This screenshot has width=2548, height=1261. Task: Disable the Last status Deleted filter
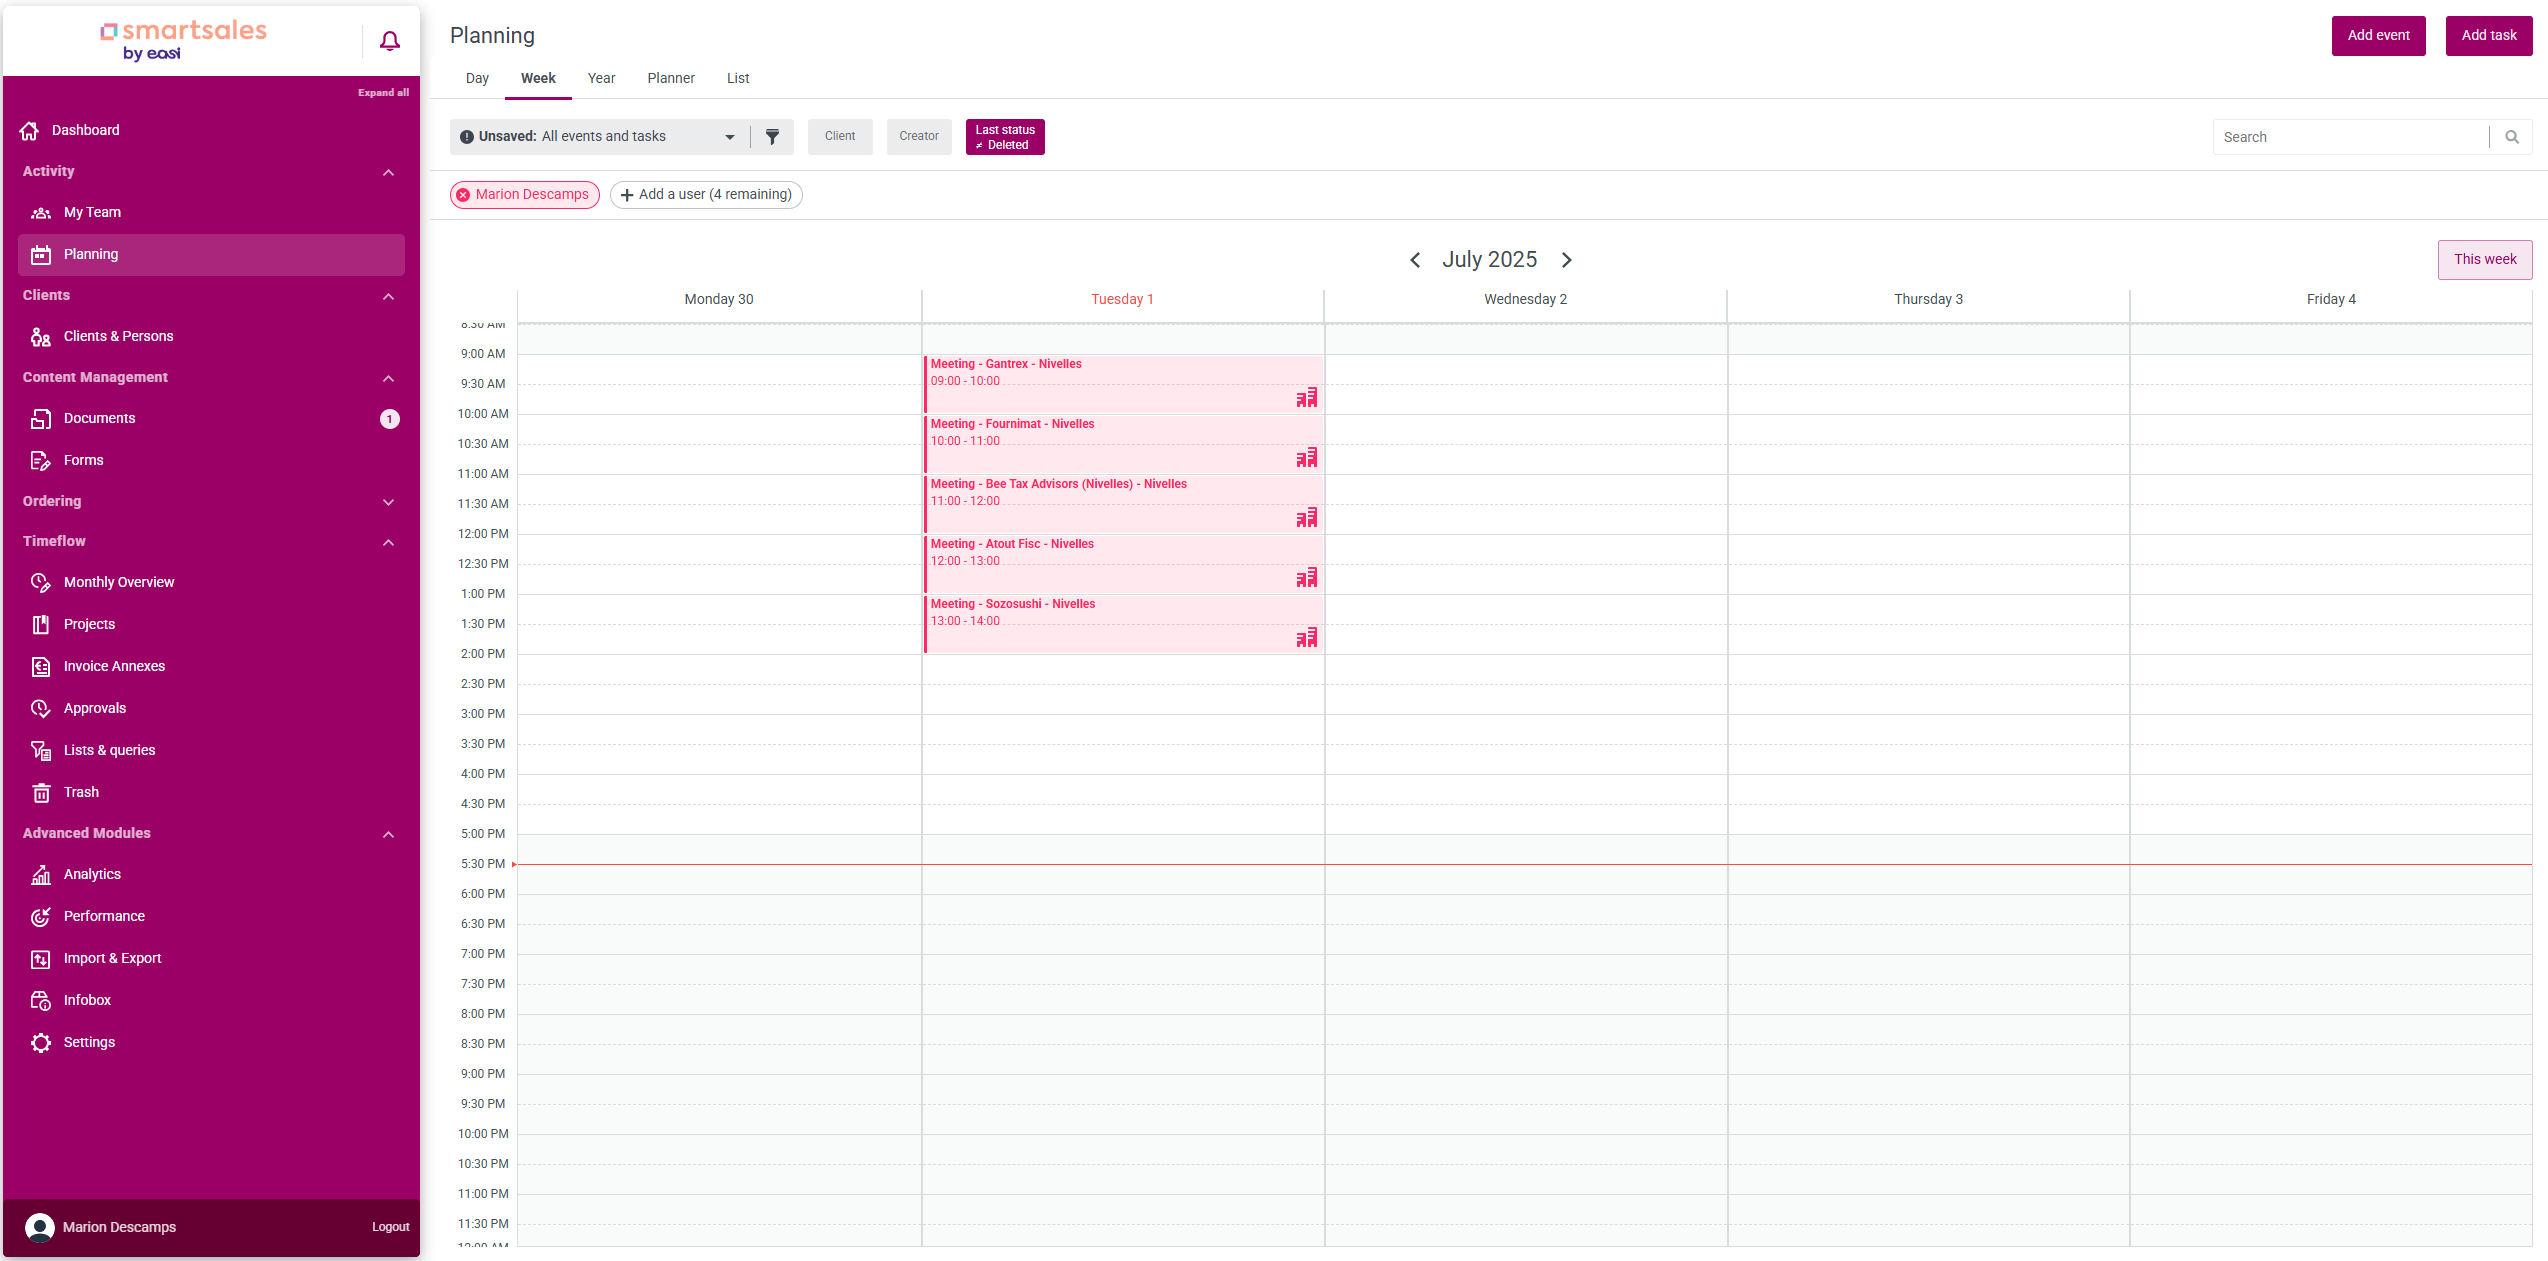1004,137
